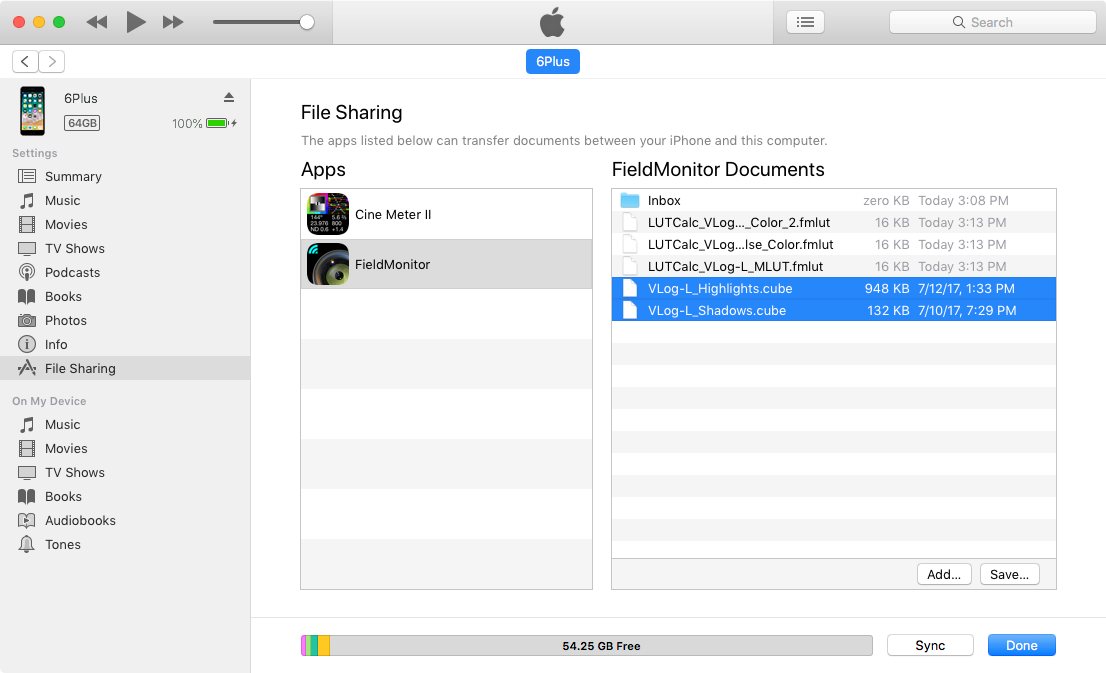Select the Inbox folder
This screenshot has height=673, width=1106.
[834, 200]
